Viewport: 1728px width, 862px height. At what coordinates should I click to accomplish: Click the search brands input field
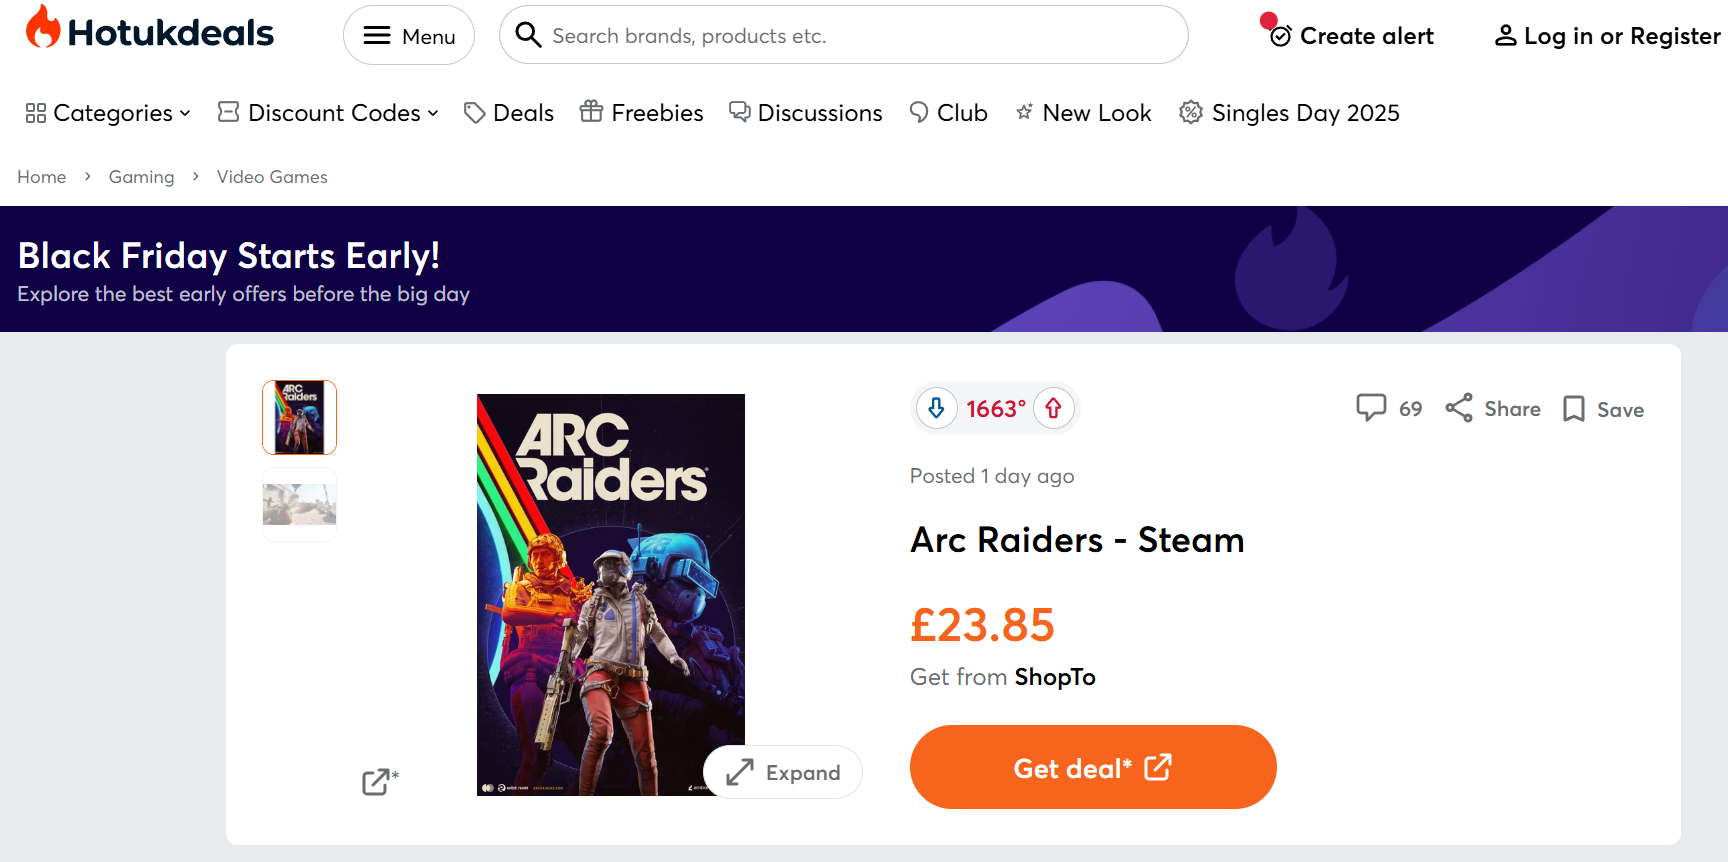860,36
